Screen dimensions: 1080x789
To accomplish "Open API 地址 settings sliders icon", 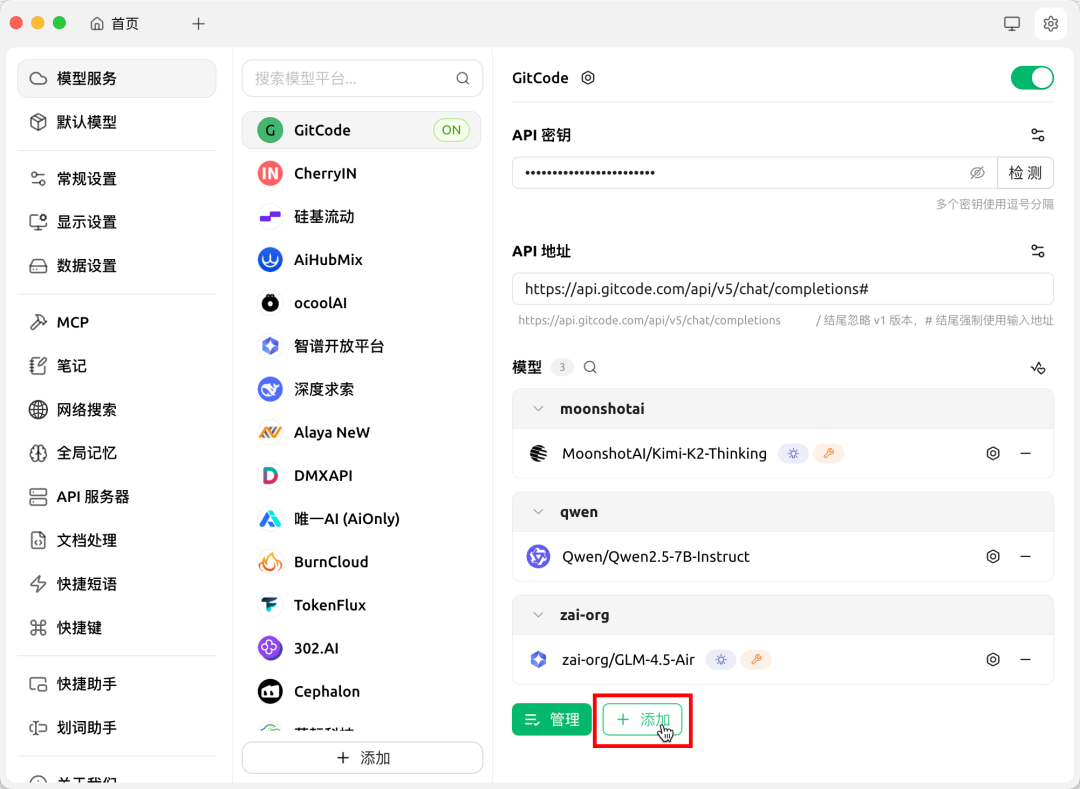I will click(x=1038, y=251).
